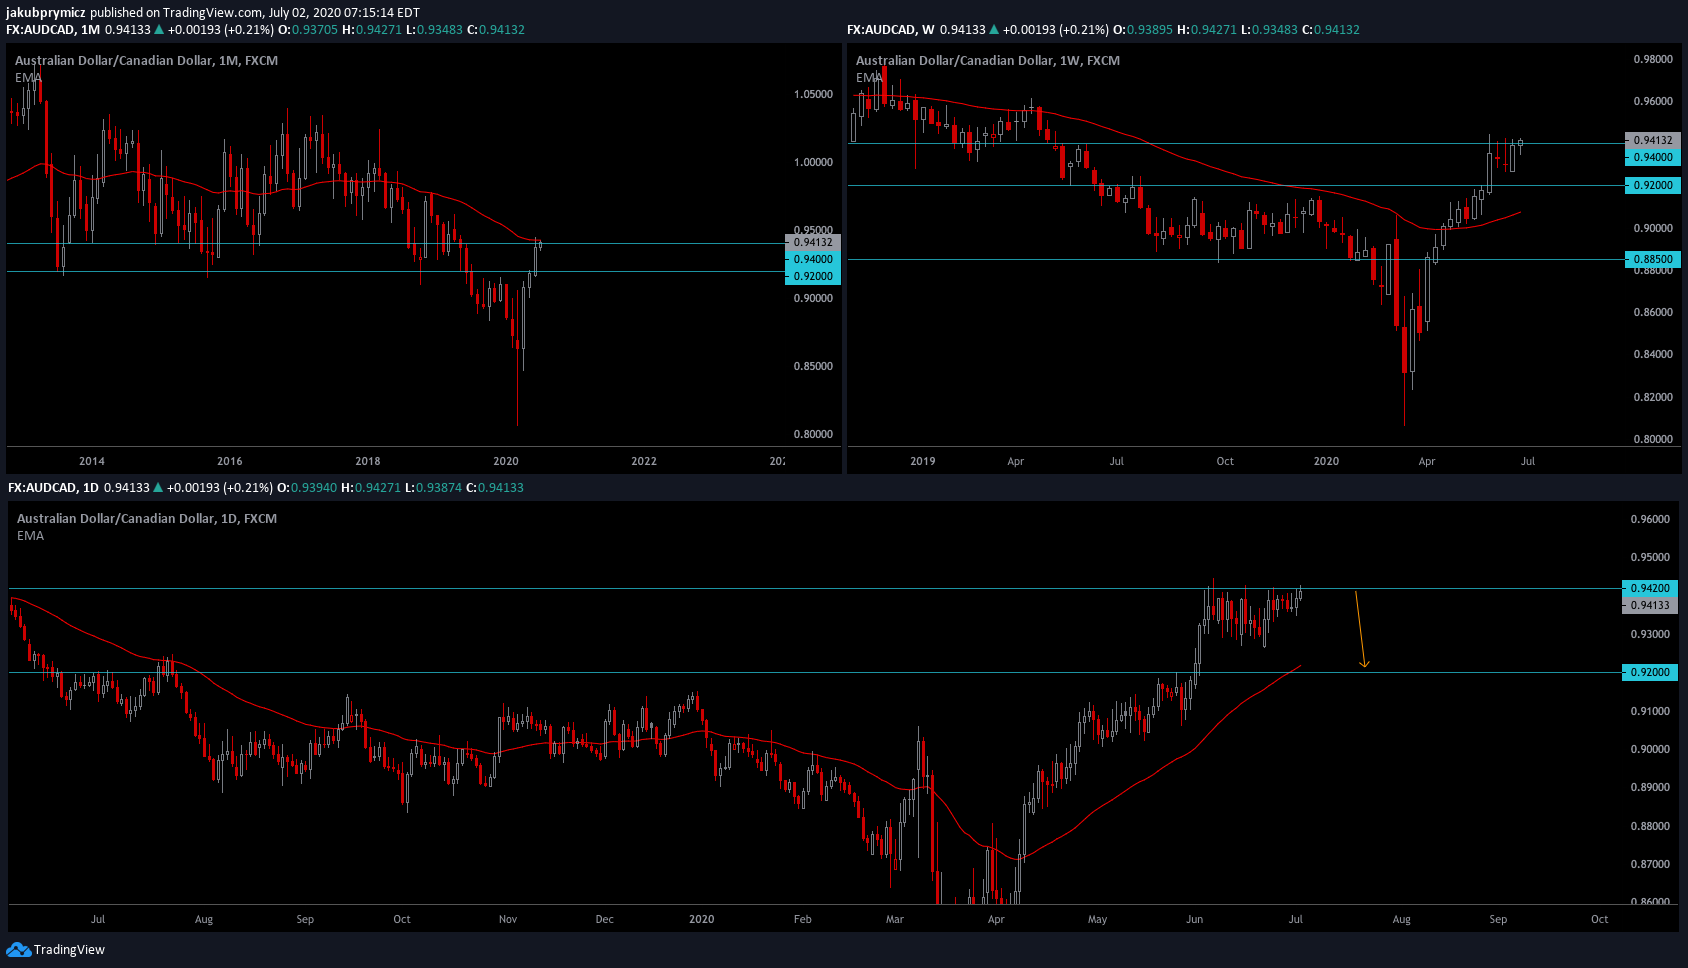Select the EMA indicator label in weekly chart
This screenshot has width=1688, height=968.
[869, 77]
